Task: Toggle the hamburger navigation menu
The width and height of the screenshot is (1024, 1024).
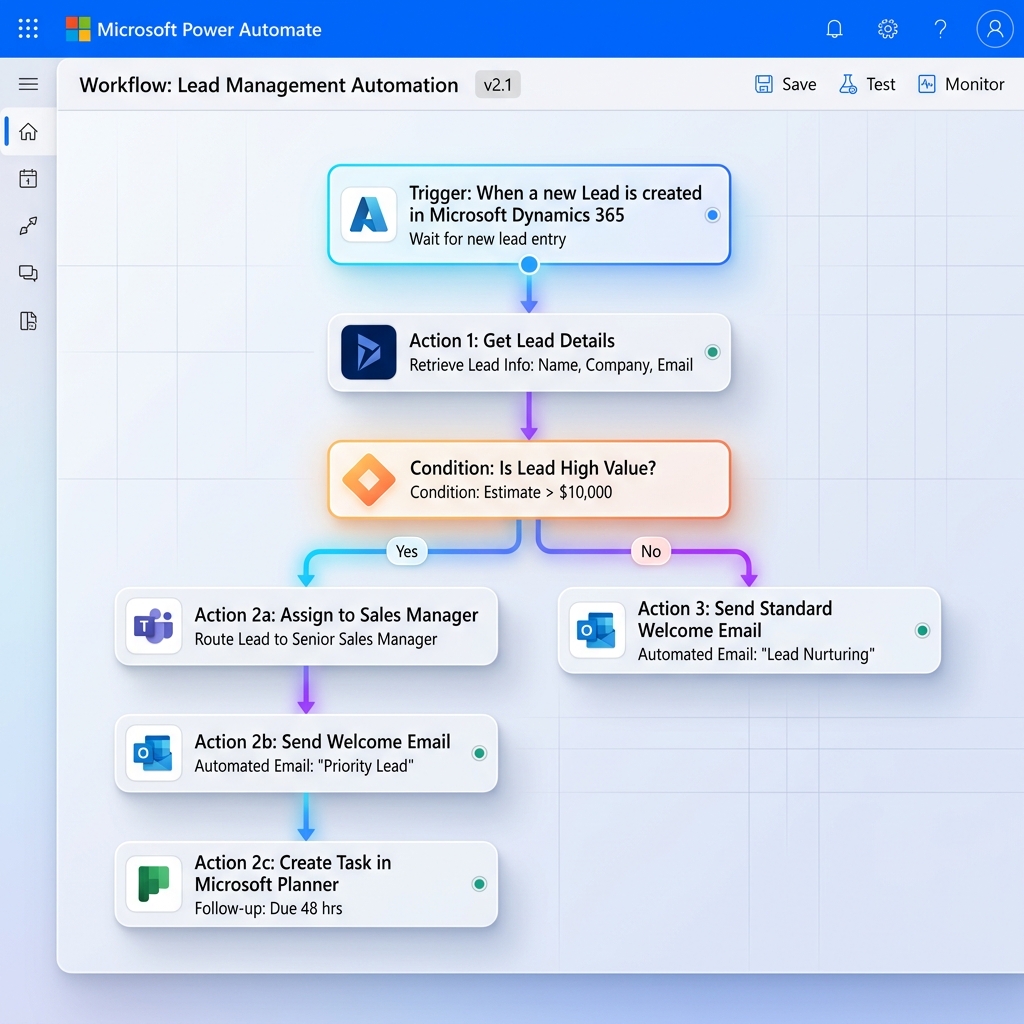Action: (28, 84)
